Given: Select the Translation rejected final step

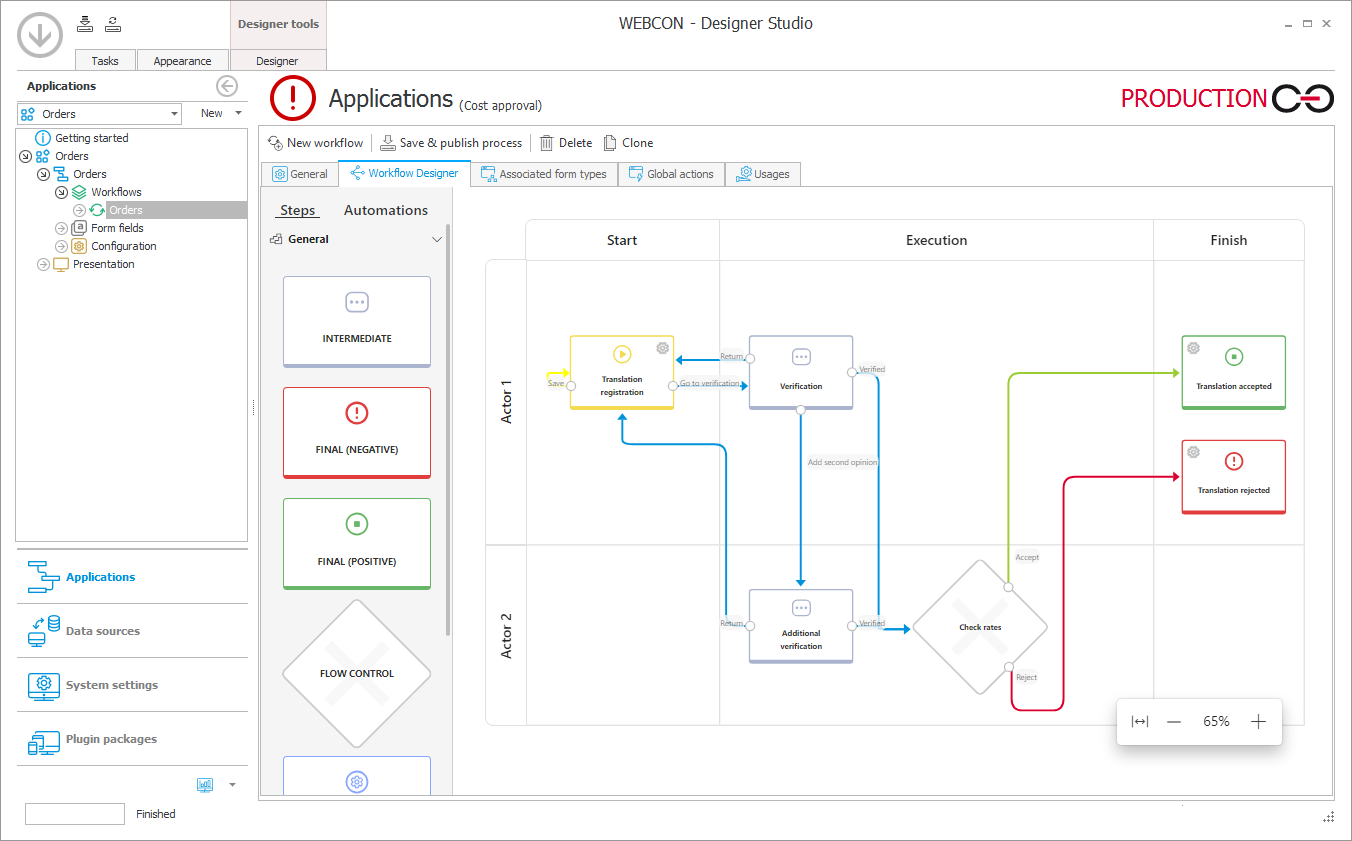Looking at the screenshot, I should [x=1234, y=477].
